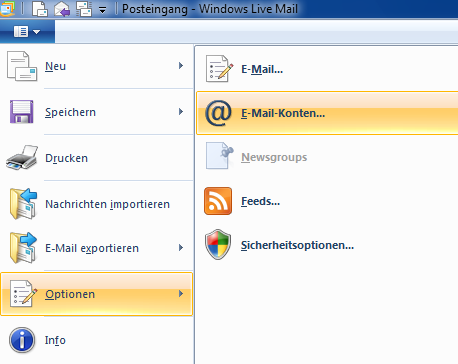Image resolution: width=458 pixels, height=364 pixels.
Task: Select the highlighted Optionen menu item
Action: 97,294
